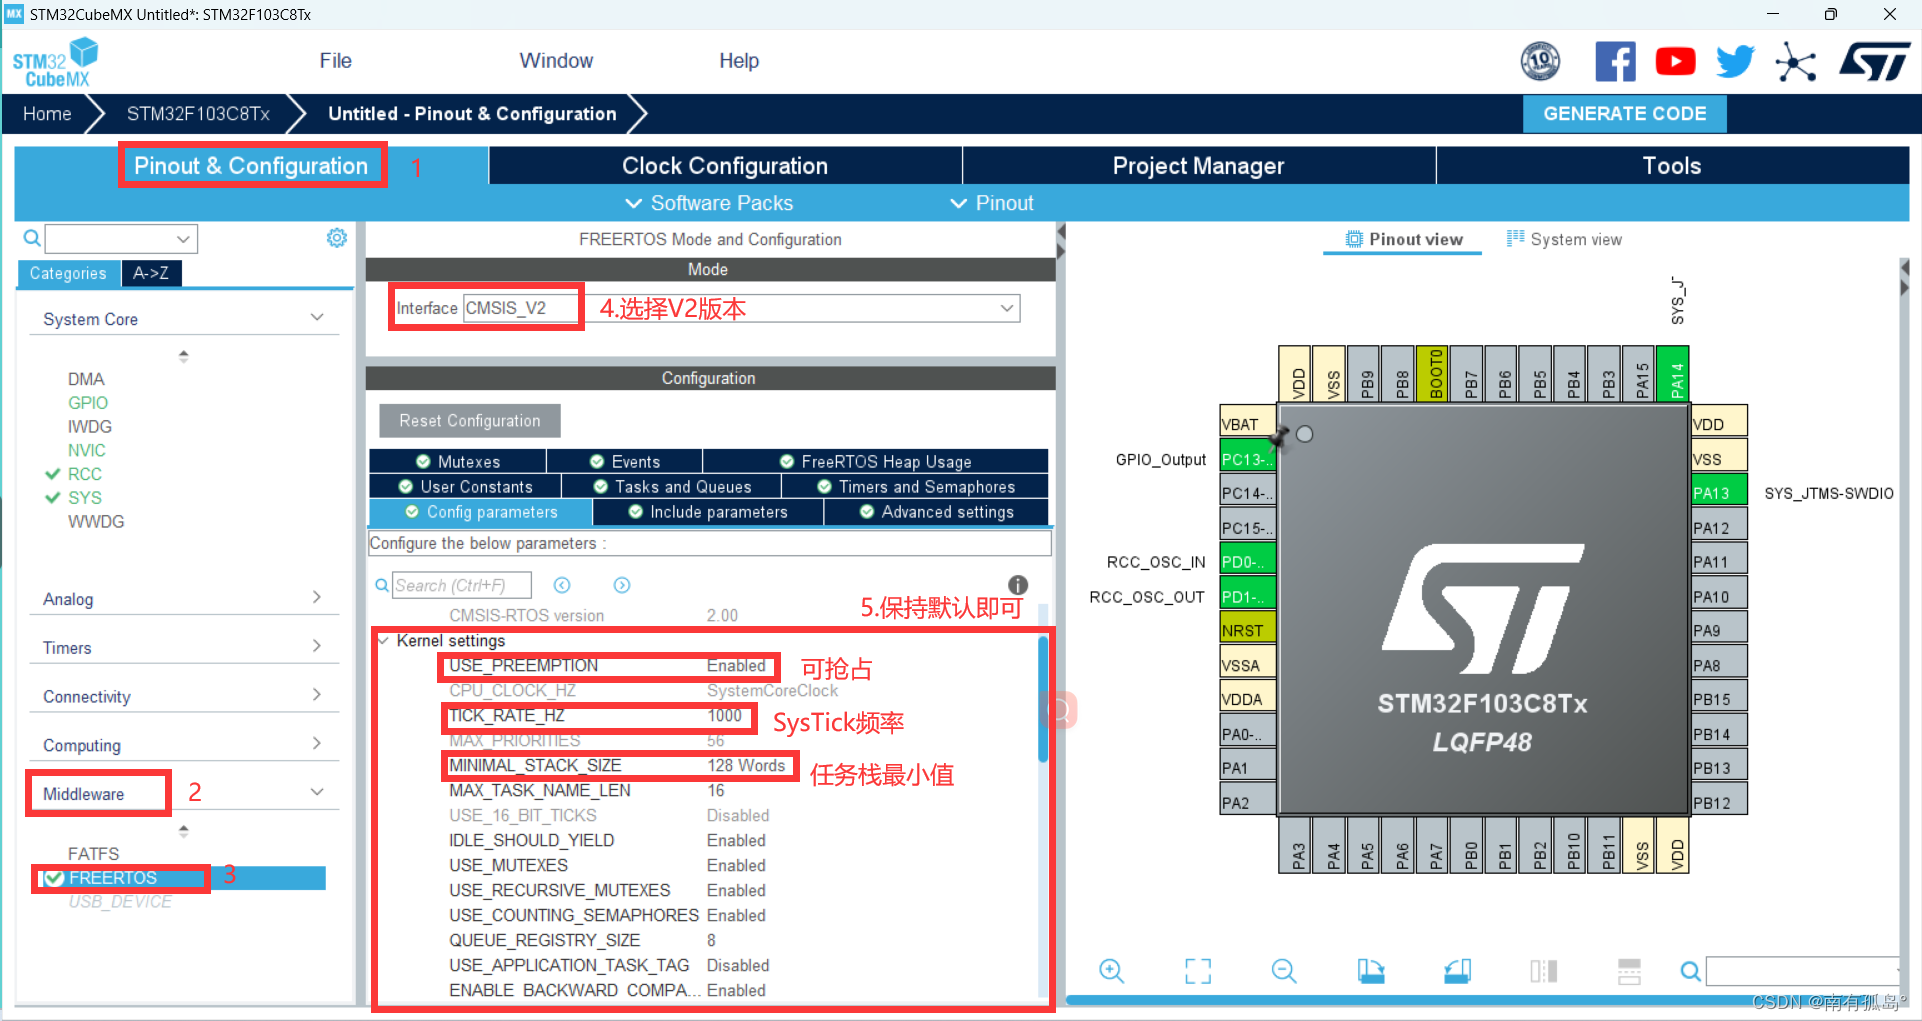Collapse the Kernel settings group

click(383, 641)
